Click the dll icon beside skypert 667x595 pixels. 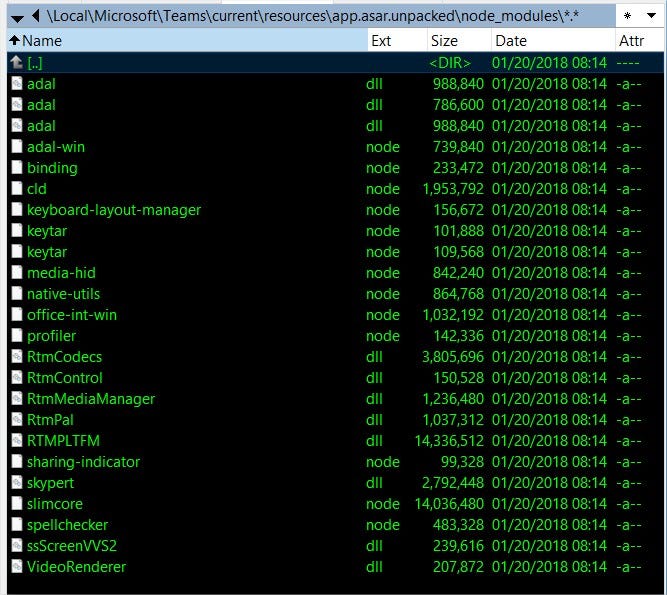click(x=17, y=482)
